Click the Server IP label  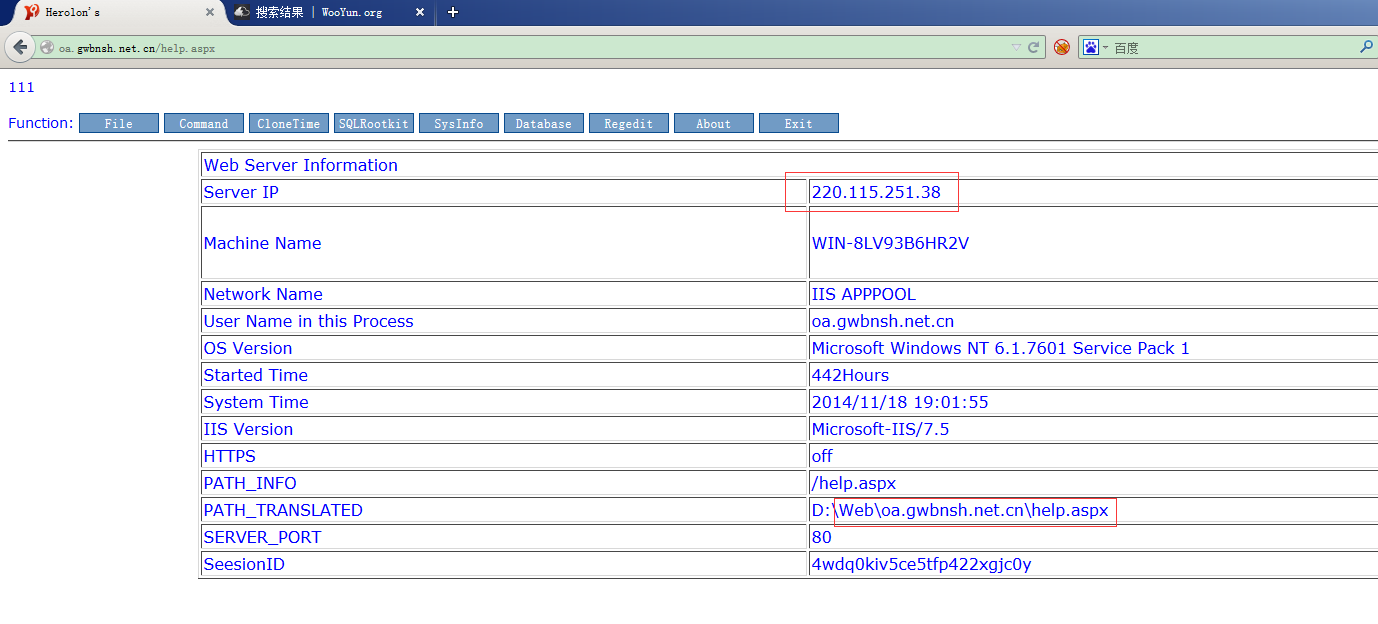point(241,192)
